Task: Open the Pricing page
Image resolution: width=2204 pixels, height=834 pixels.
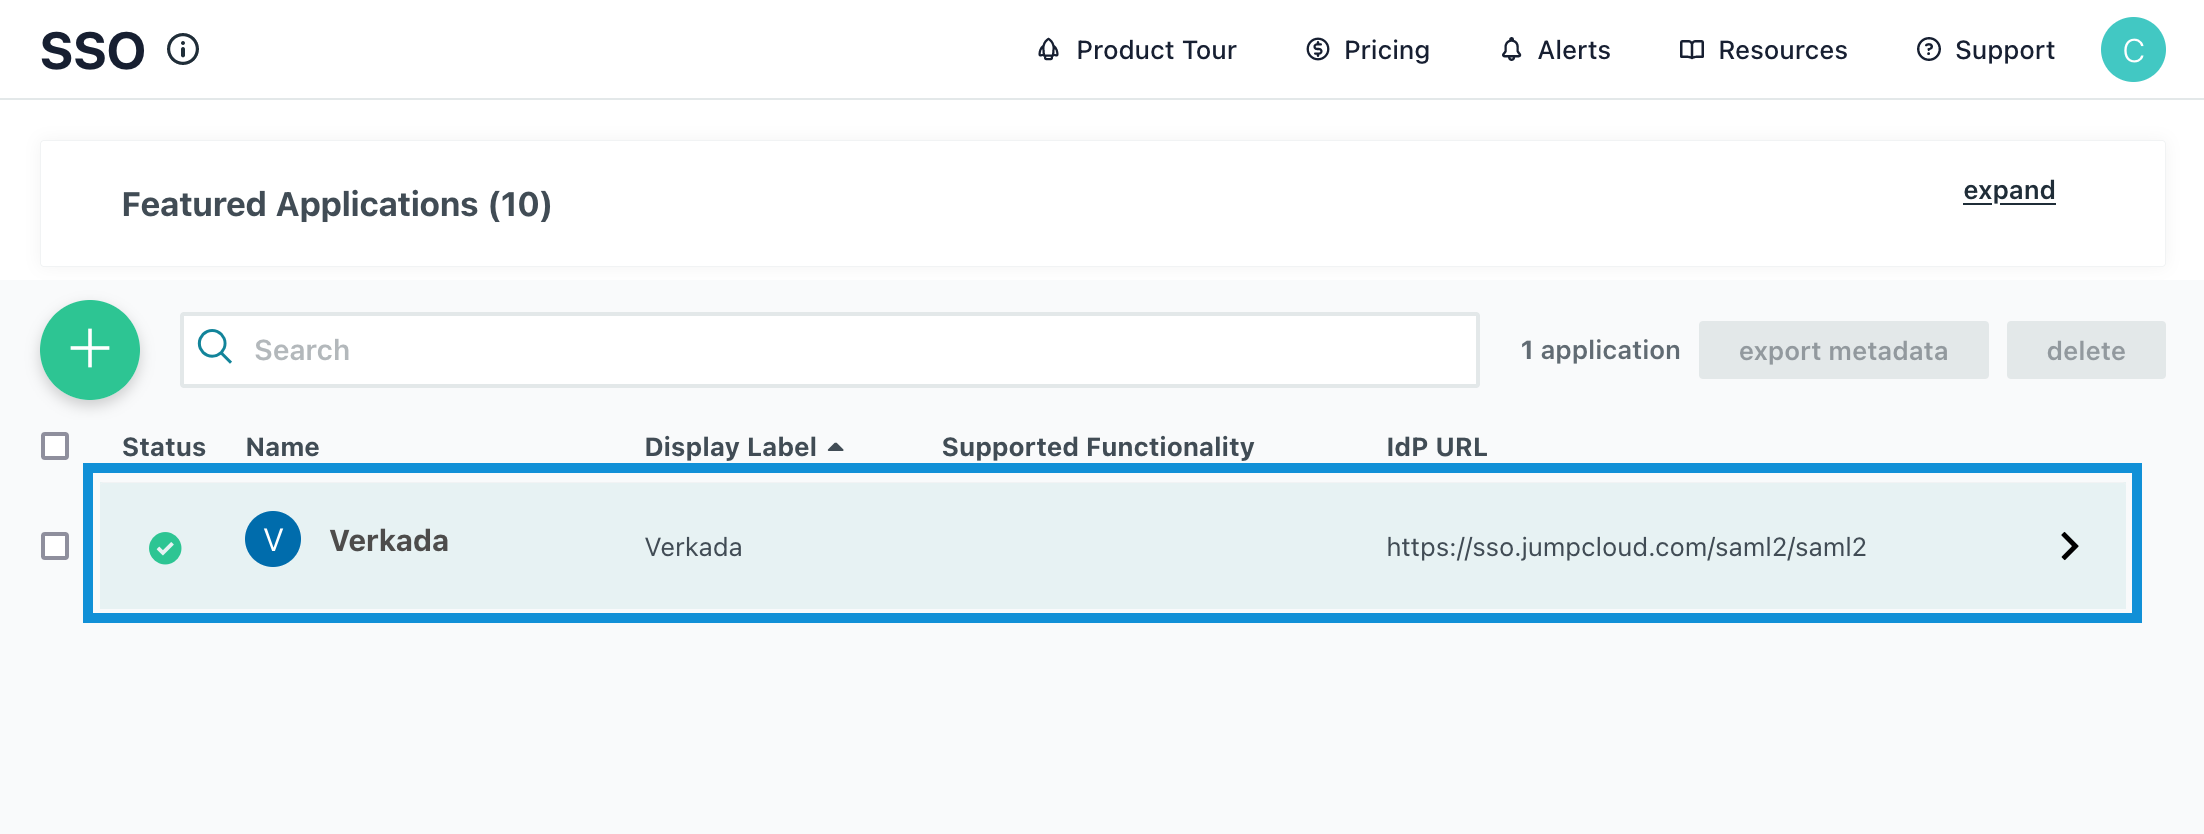Action: point(1368,50)
